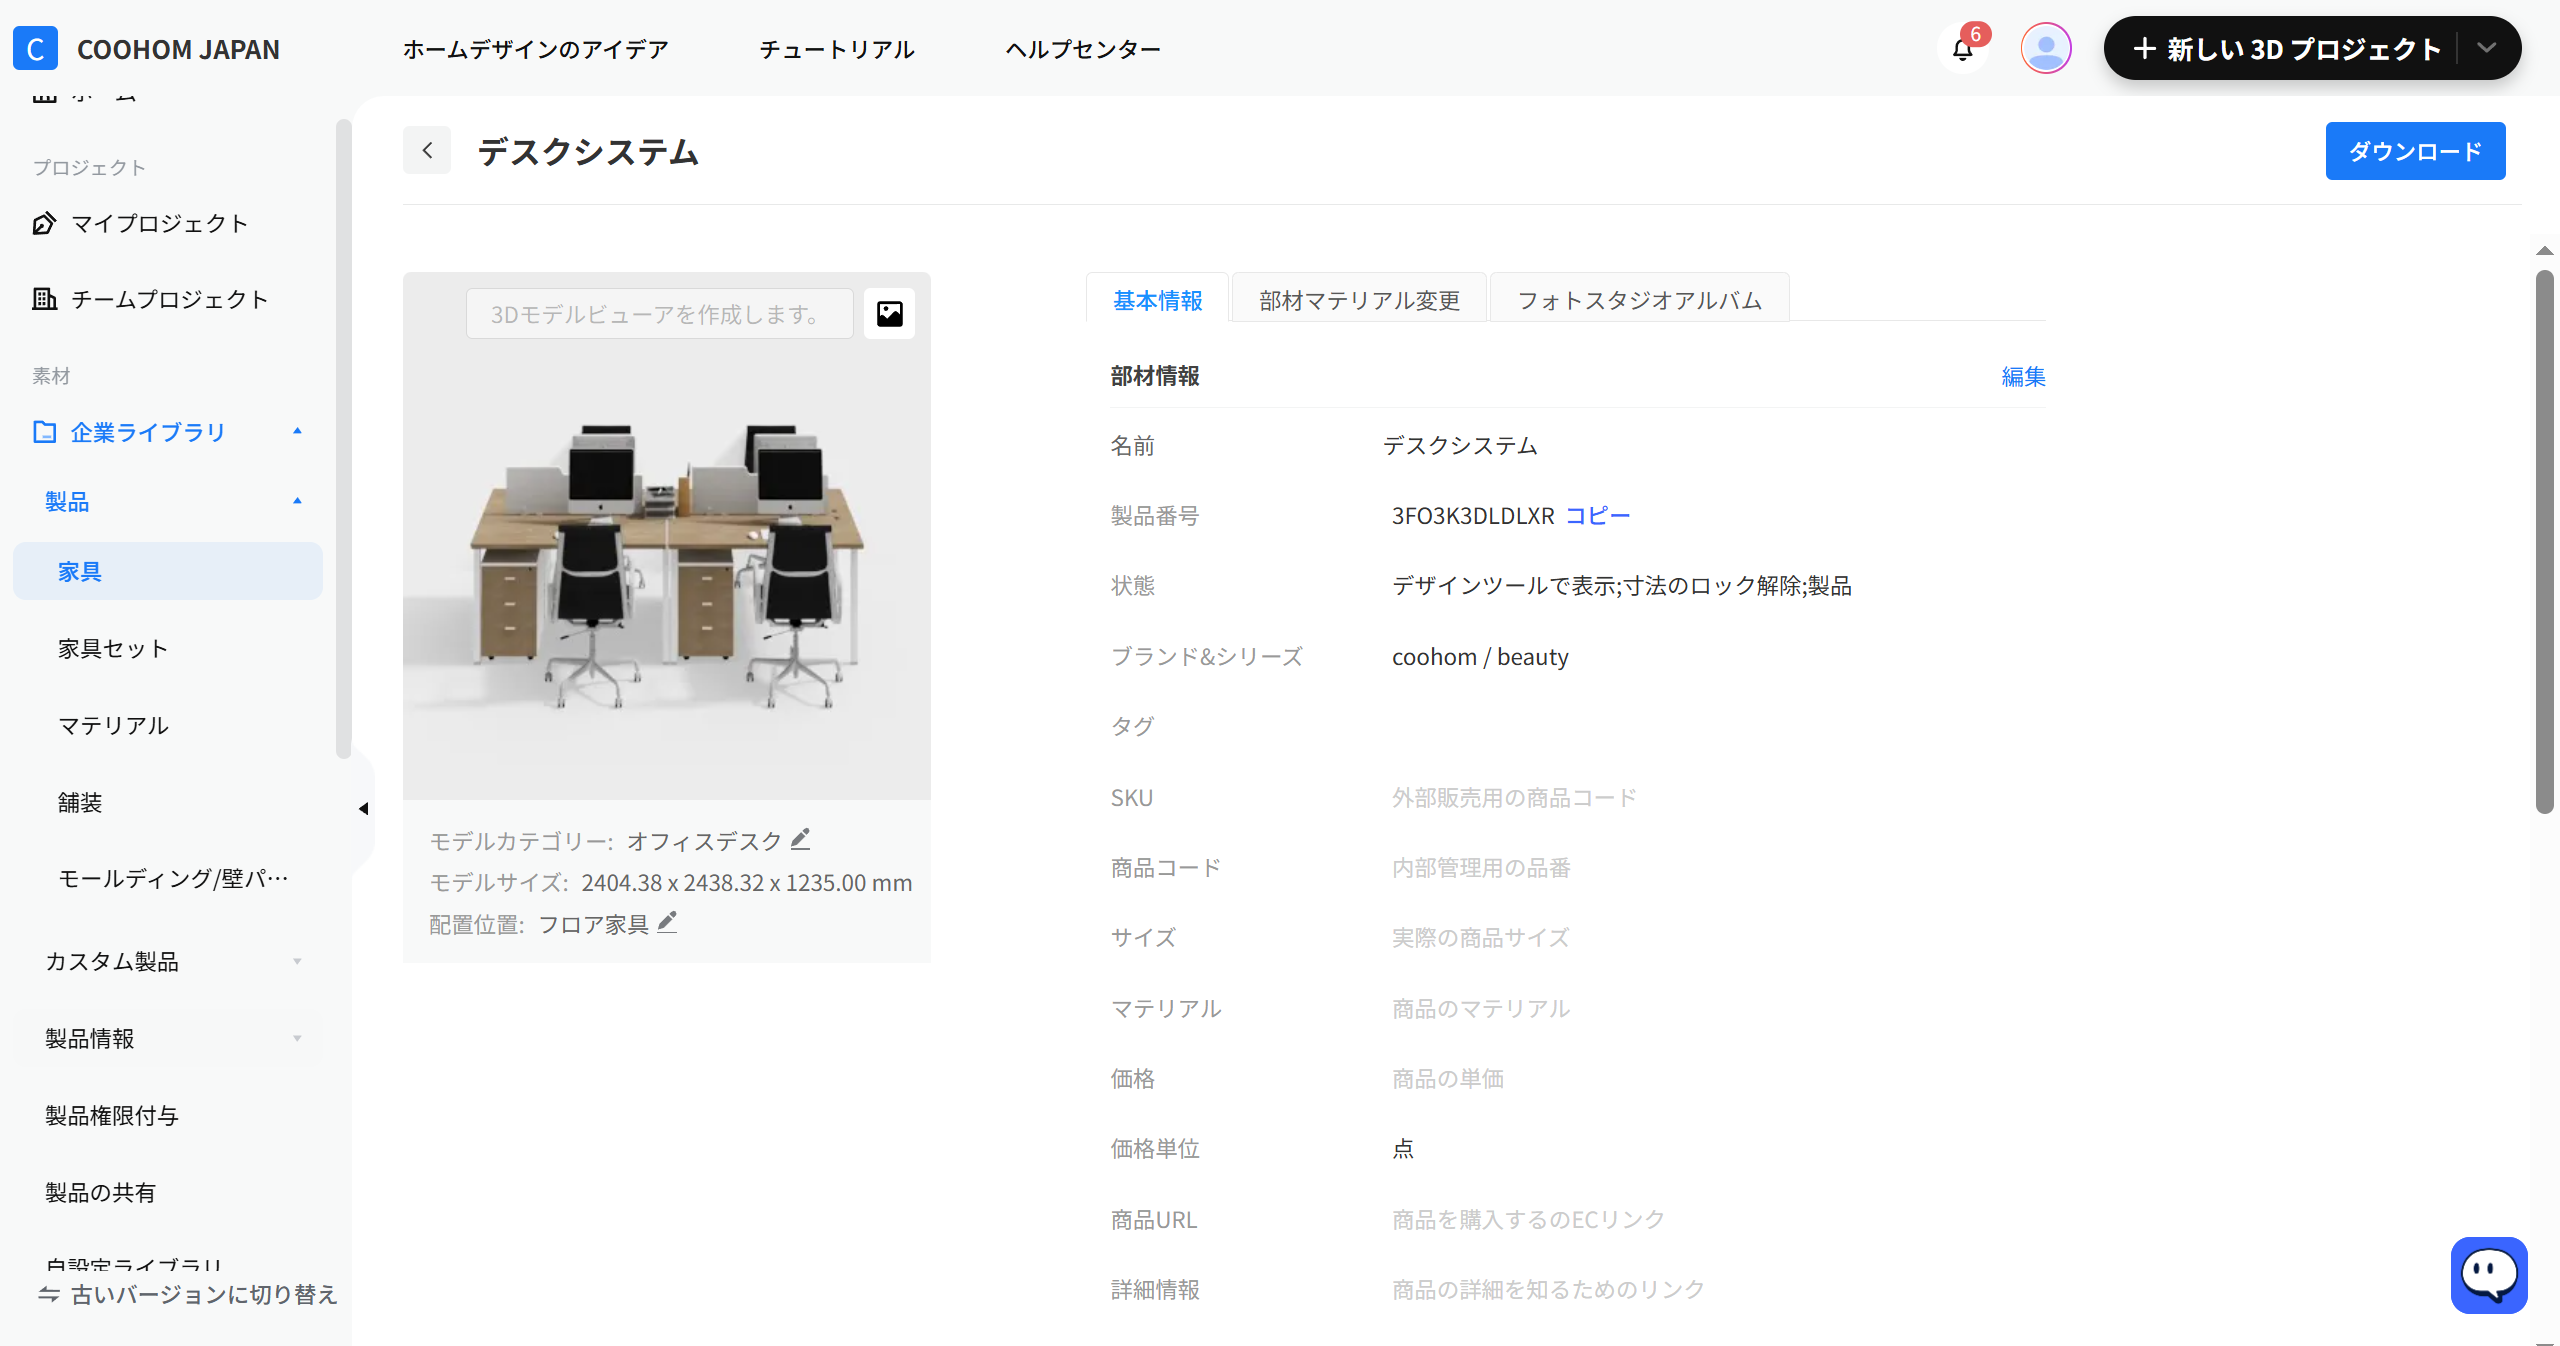
Task: Open チームプロジェクト in the sidebar
Action: point(170,299)
